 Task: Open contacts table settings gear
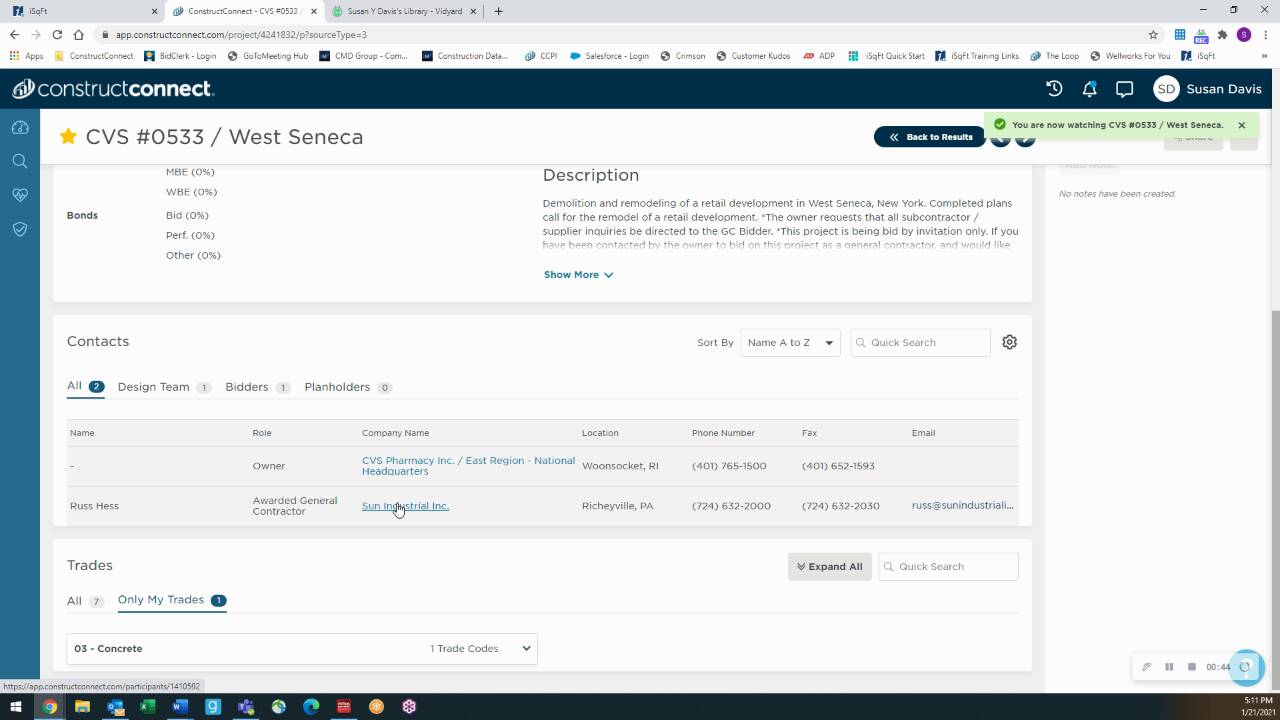pos(1009,342)
